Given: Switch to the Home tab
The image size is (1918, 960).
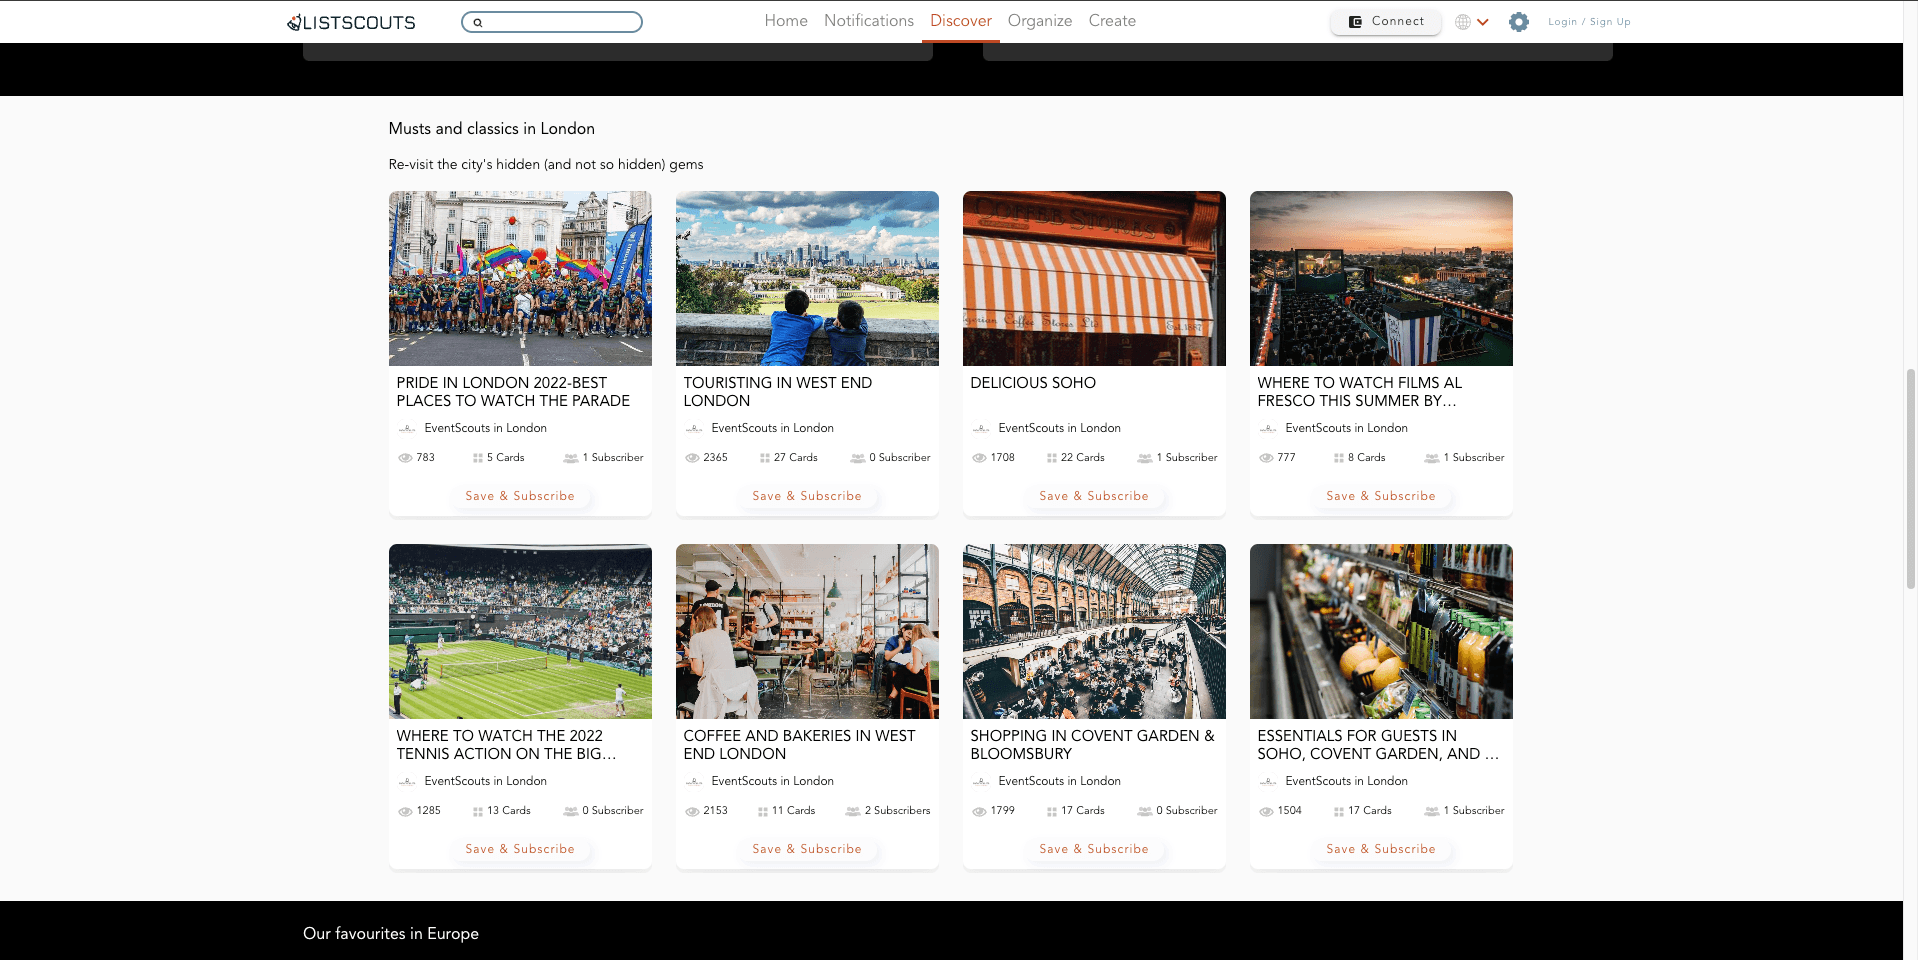Looking at the screenshot, I should click(785, 21).
